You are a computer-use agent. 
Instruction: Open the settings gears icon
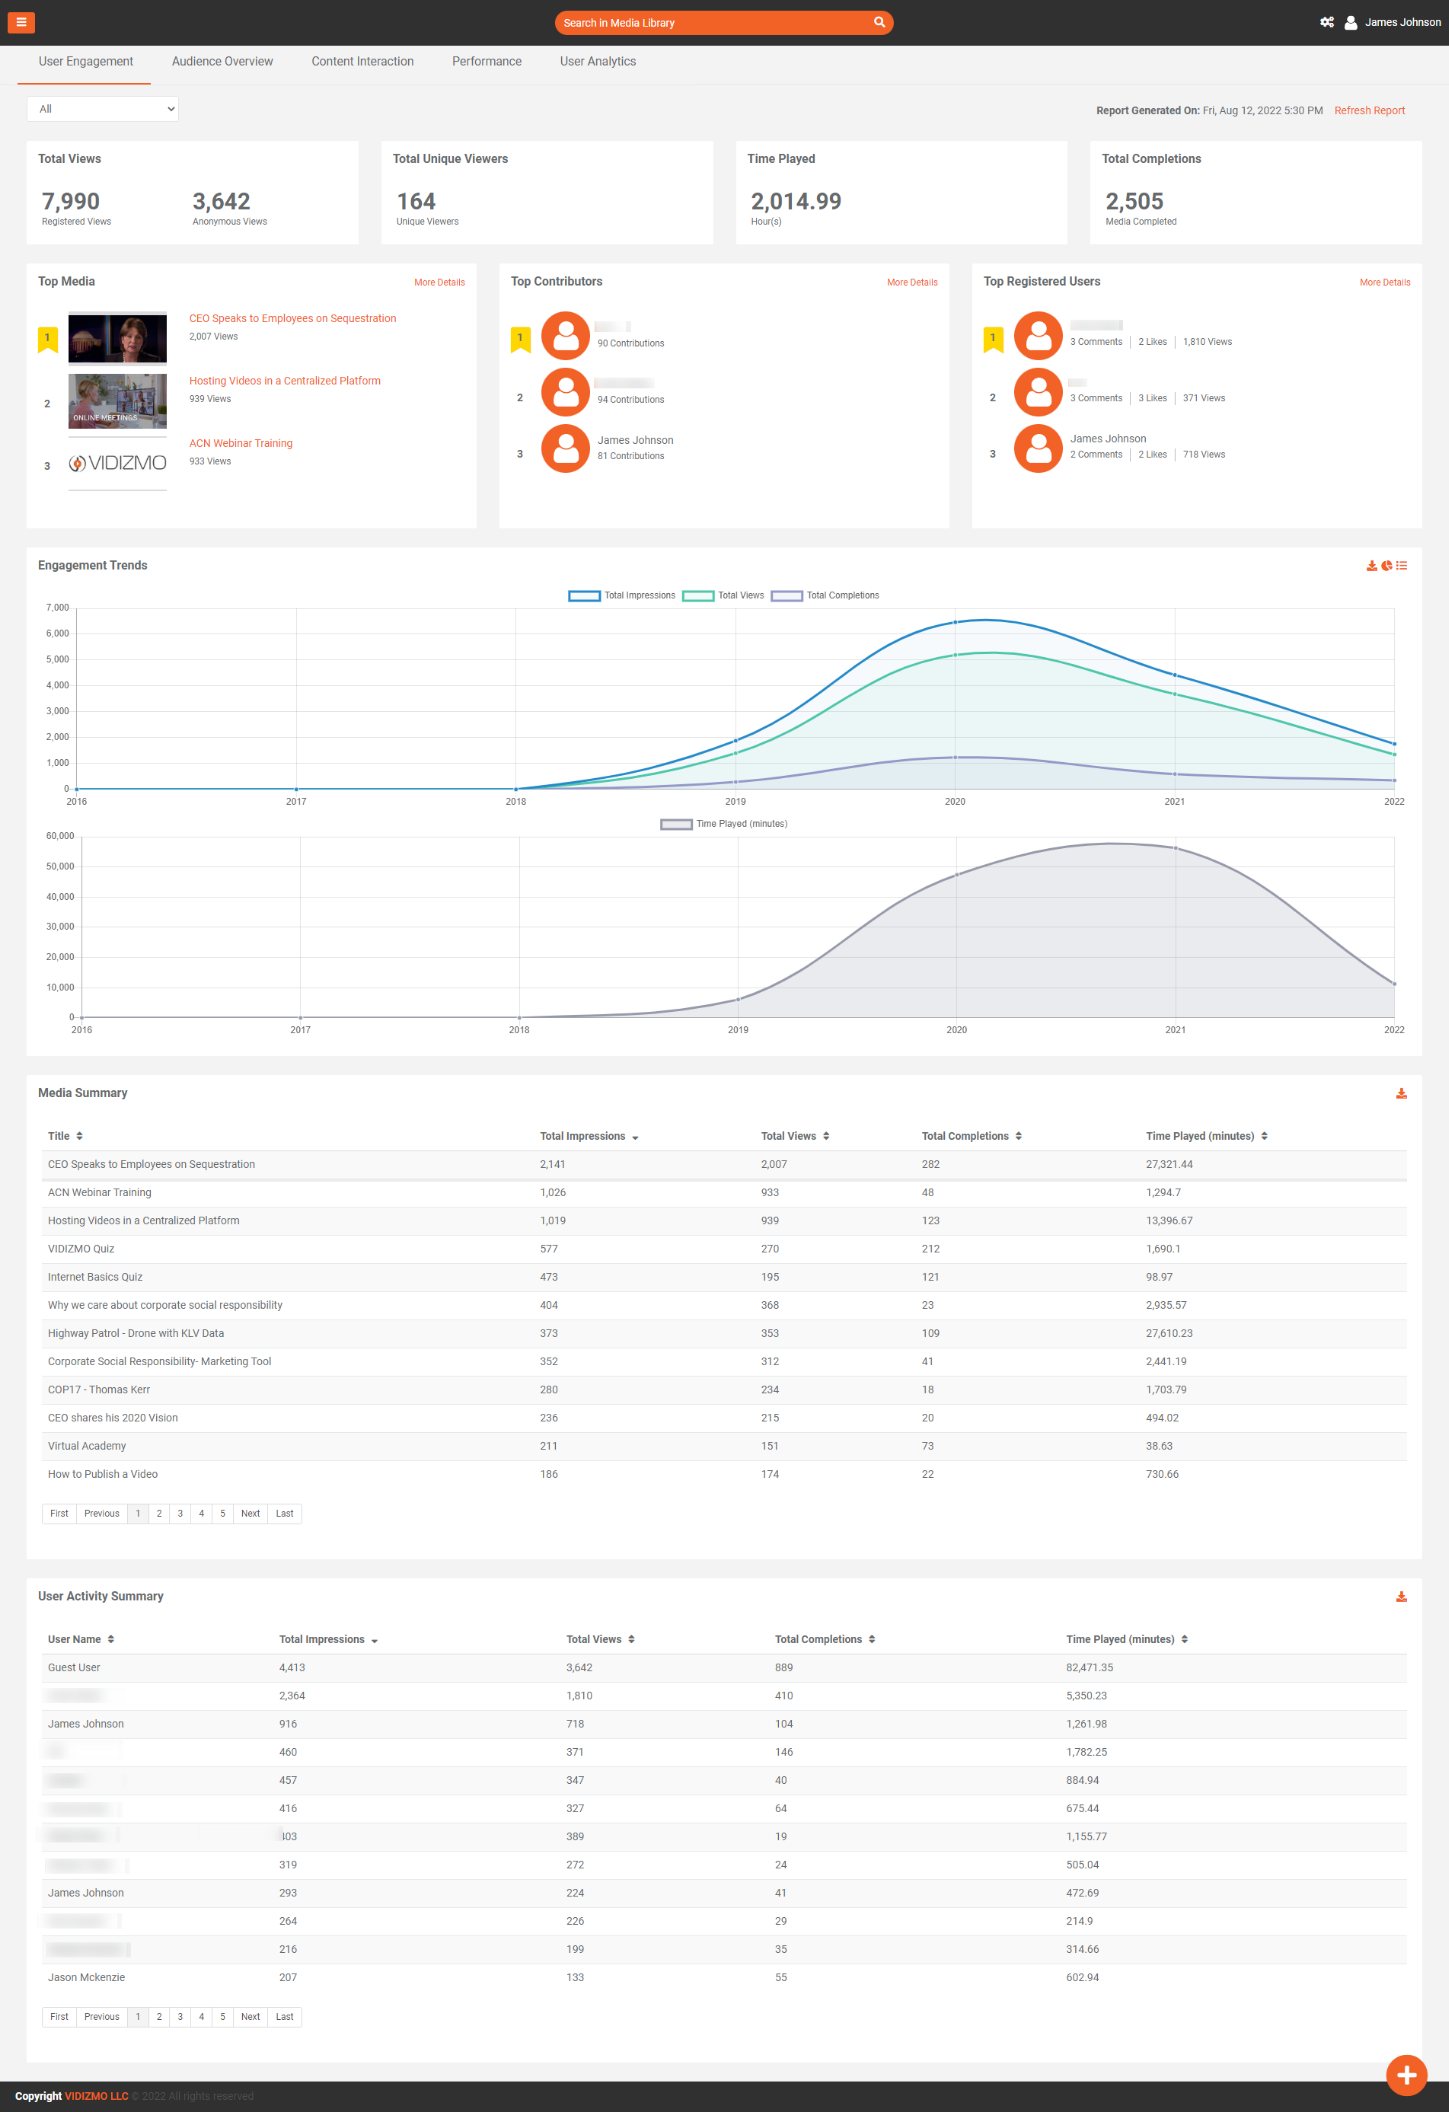pyautogui.click(x=1327, y=22)
